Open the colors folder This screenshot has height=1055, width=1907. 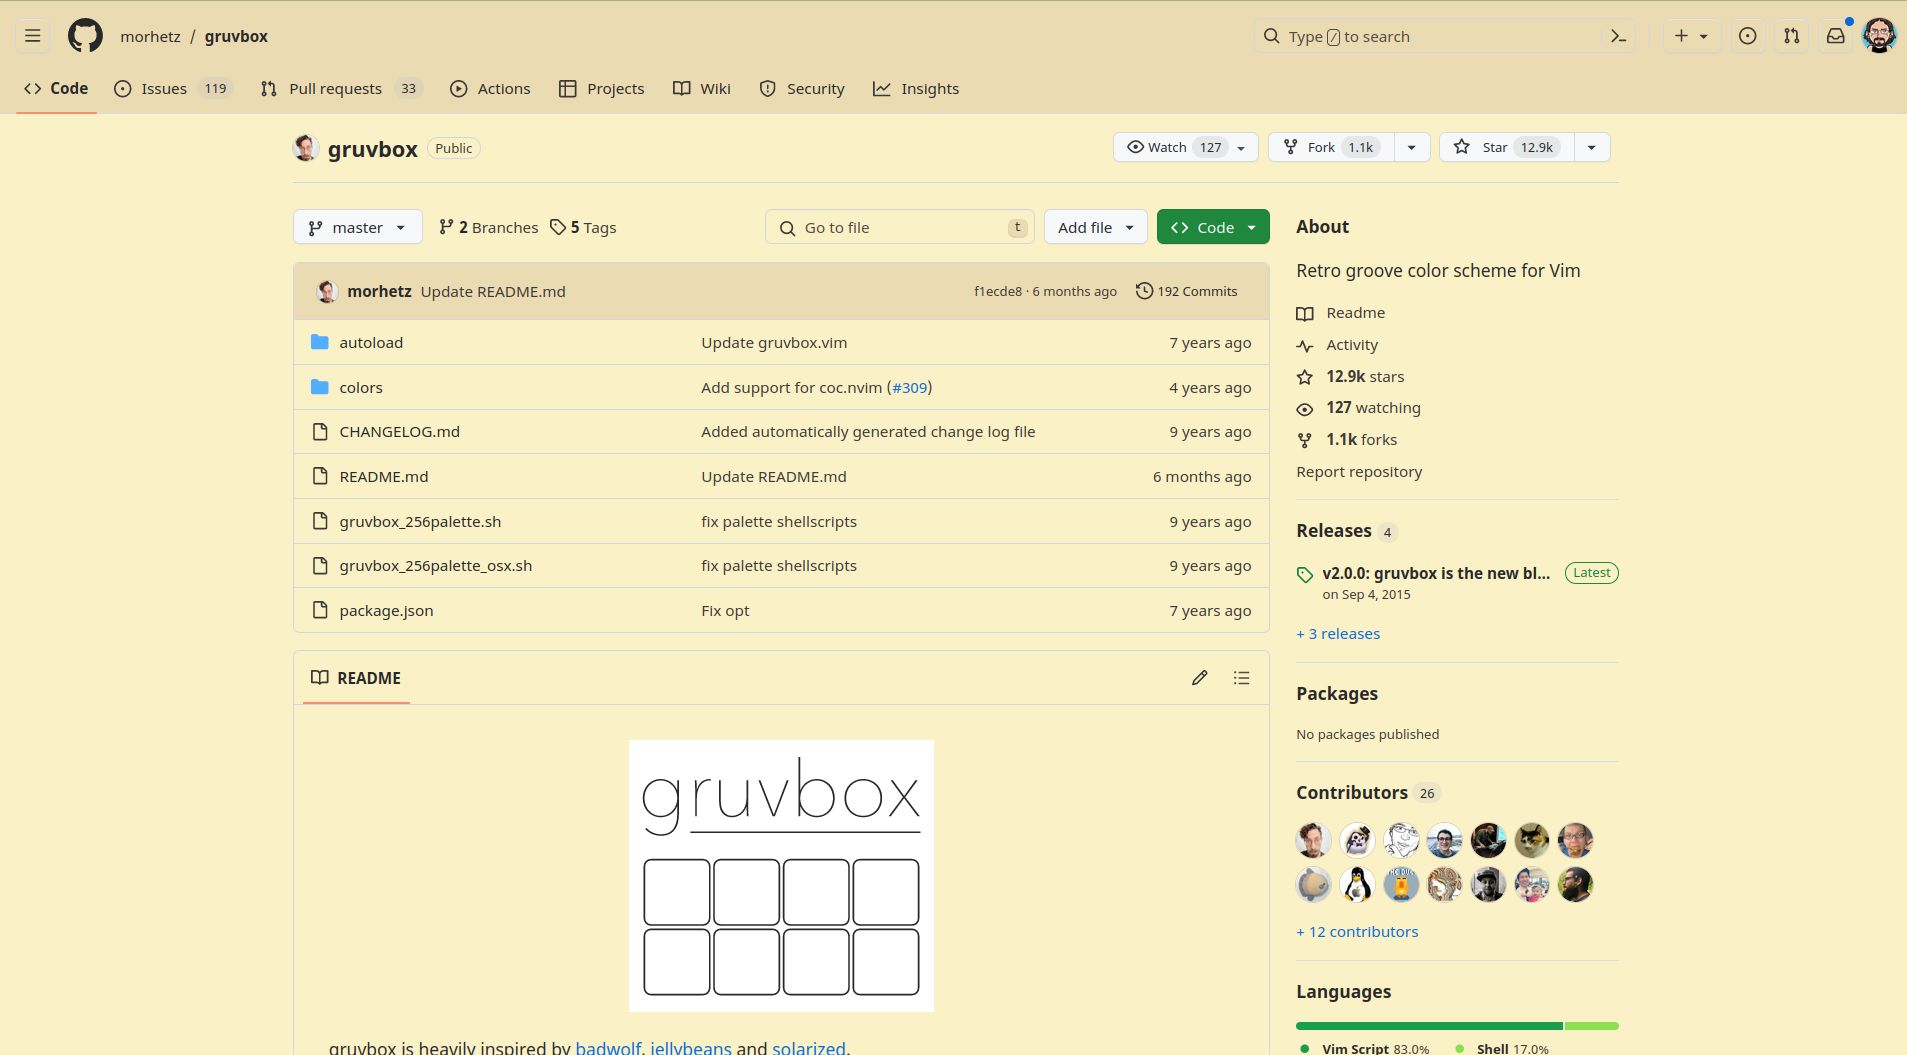click(x=361, y=387)
